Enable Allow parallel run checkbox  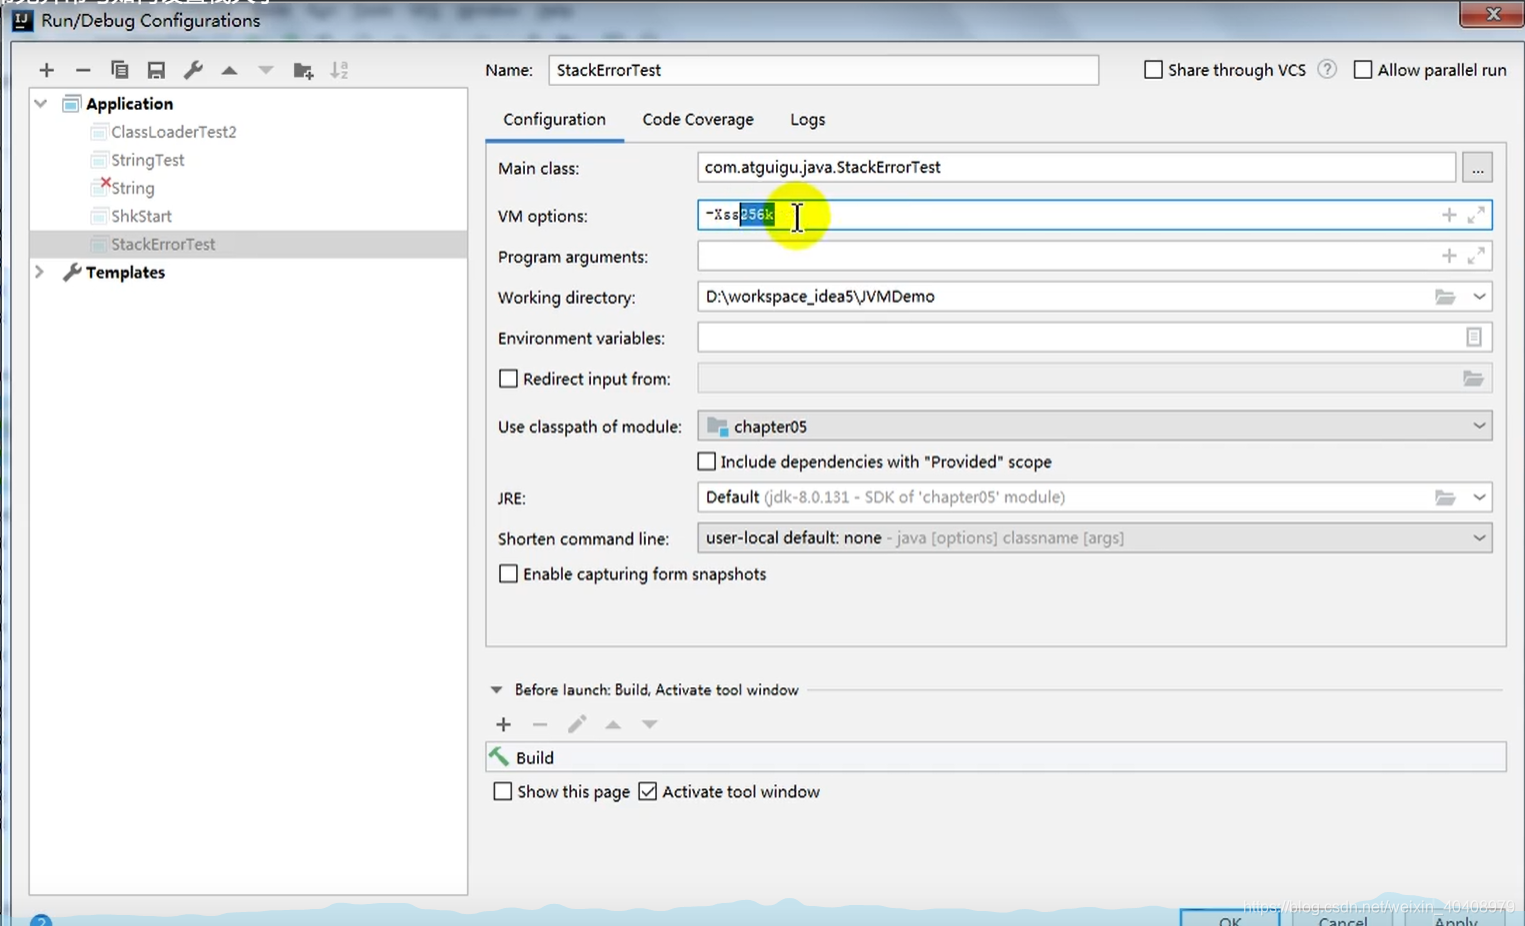point(1363,70)
